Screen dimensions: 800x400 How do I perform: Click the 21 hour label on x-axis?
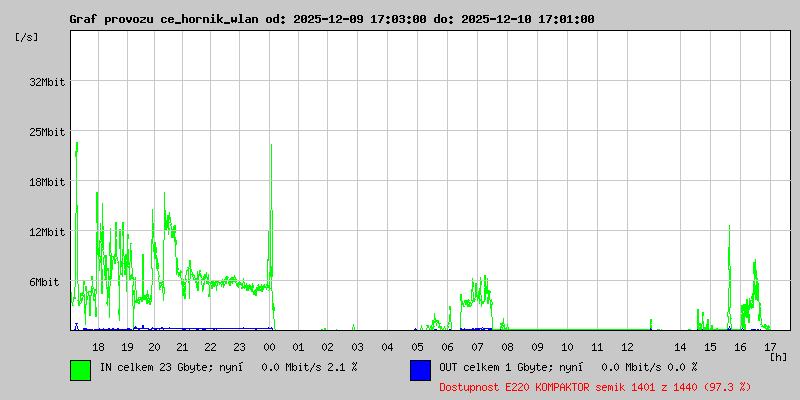click(x=182, y=347)
